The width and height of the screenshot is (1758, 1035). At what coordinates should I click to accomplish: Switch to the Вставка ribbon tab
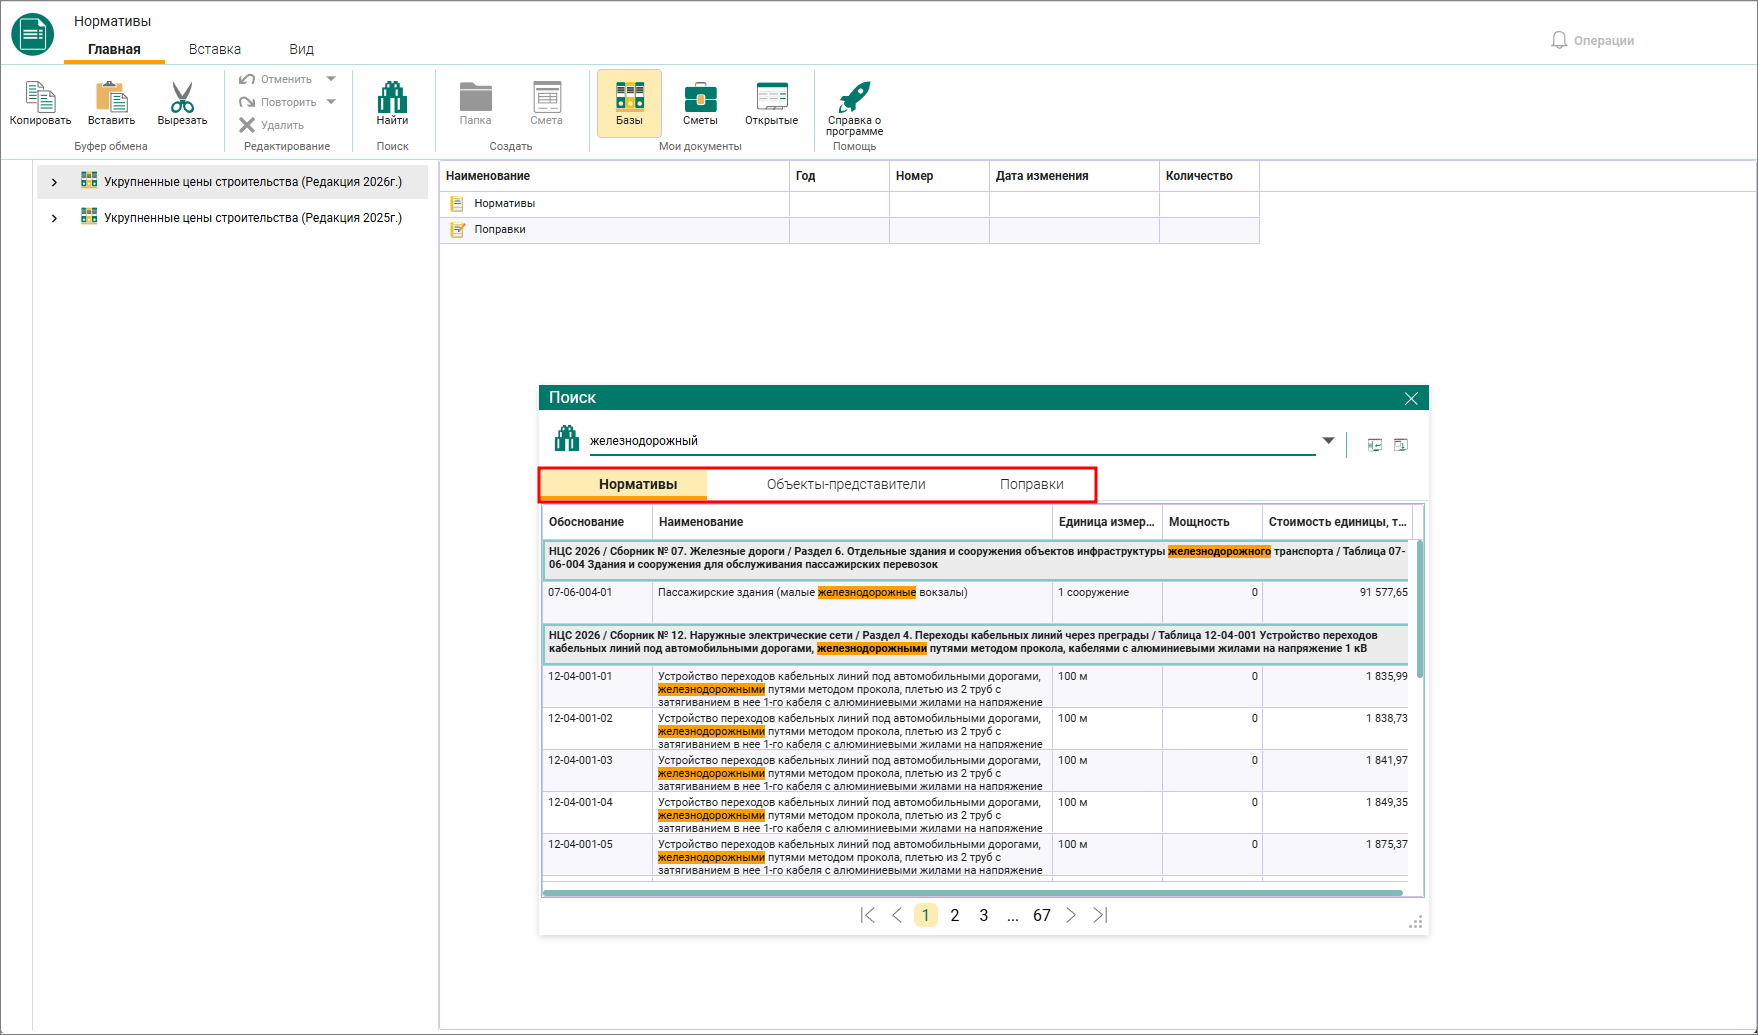[215, 49]
